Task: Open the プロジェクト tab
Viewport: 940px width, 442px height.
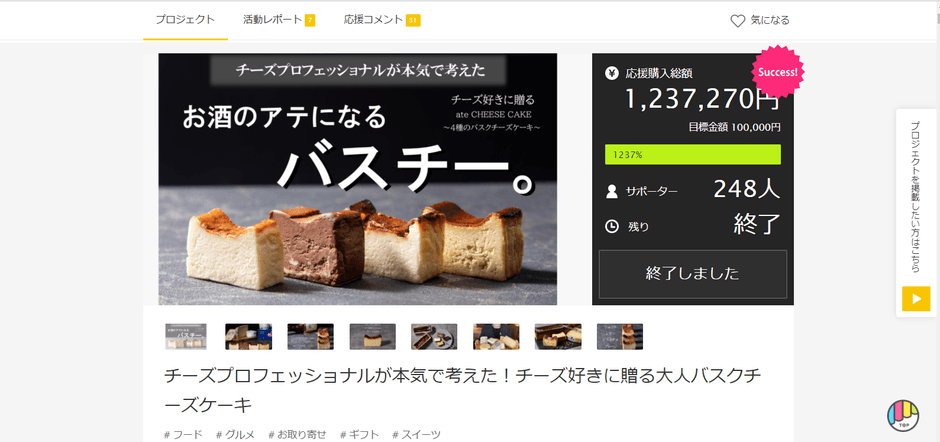Action: 185,20
